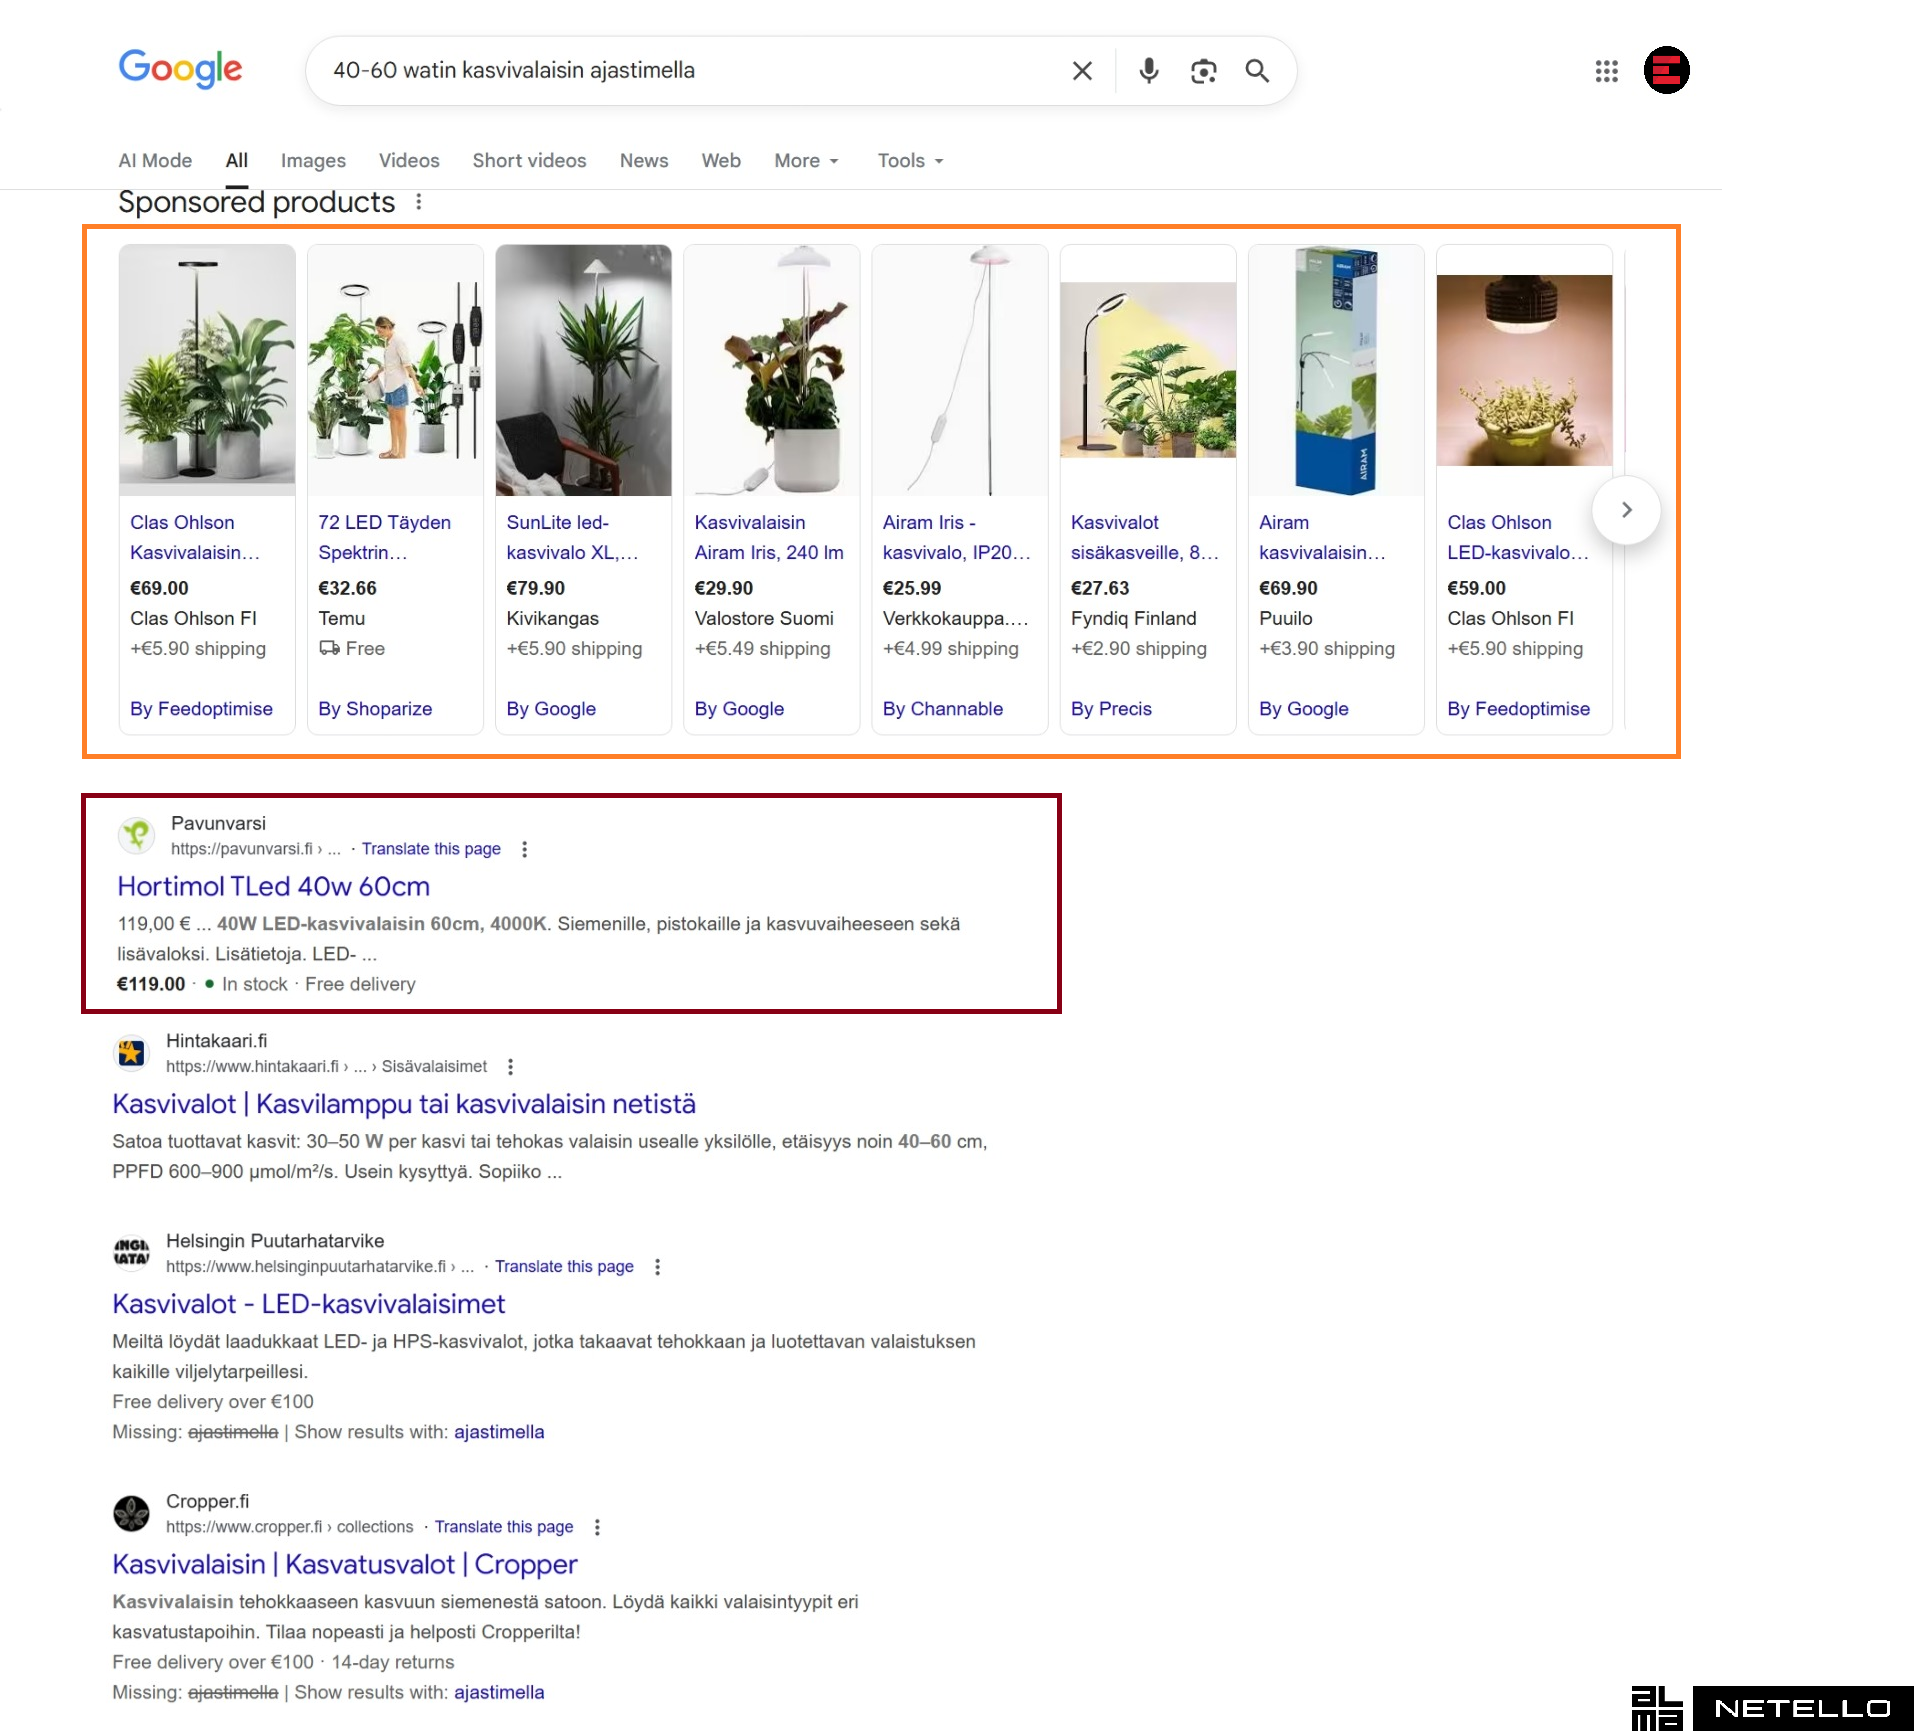Screen dimensions: 1920x1736
Task: Clear the search query with X icon
Action: 1082,71
